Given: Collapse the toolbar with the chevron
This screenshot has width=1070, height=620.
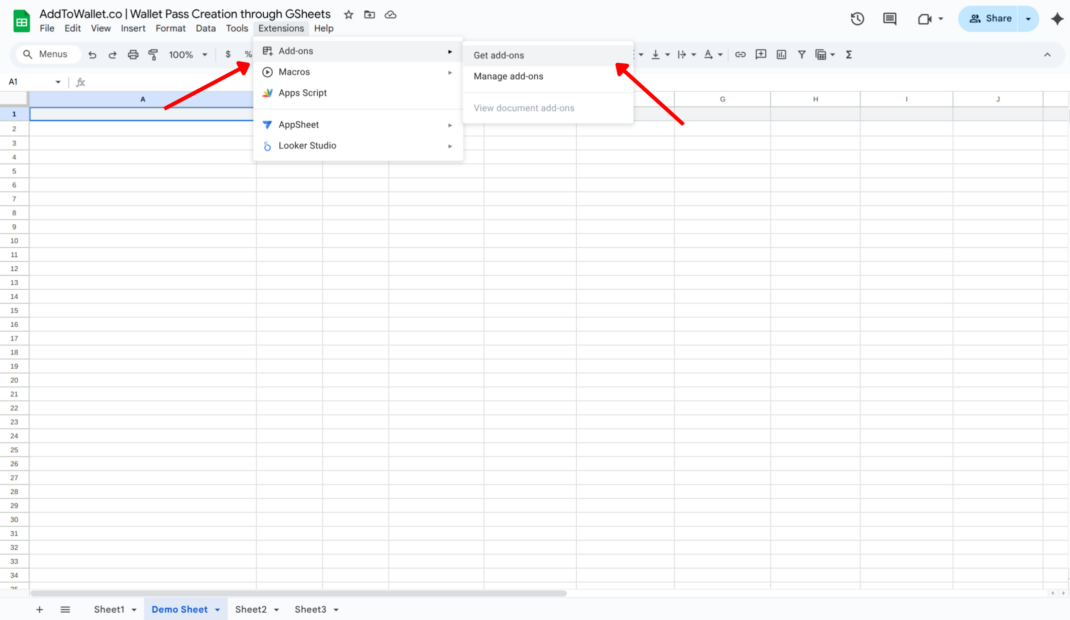Looking at the screenshot, I should pyautogui.click(x=1047, y=54).
